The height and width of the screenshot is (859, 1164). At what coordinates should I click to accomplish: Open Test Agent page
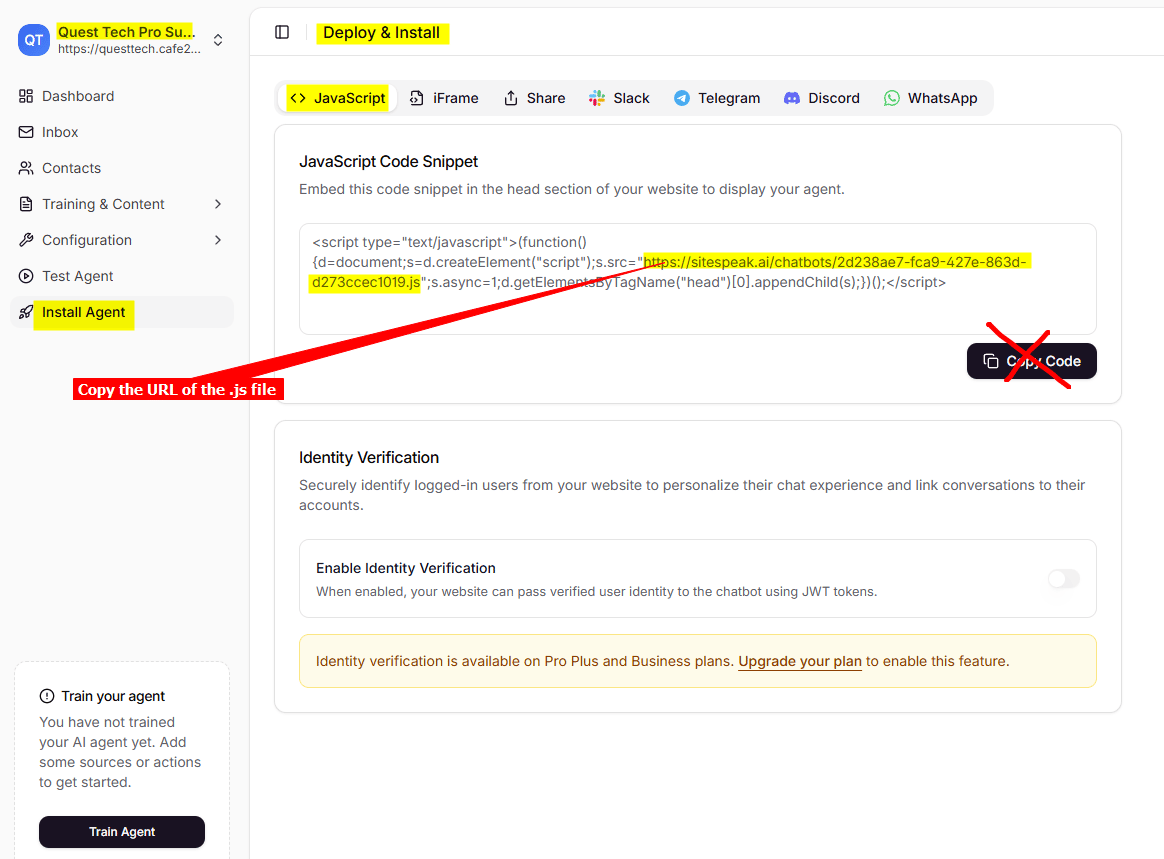tap(122, 276)
